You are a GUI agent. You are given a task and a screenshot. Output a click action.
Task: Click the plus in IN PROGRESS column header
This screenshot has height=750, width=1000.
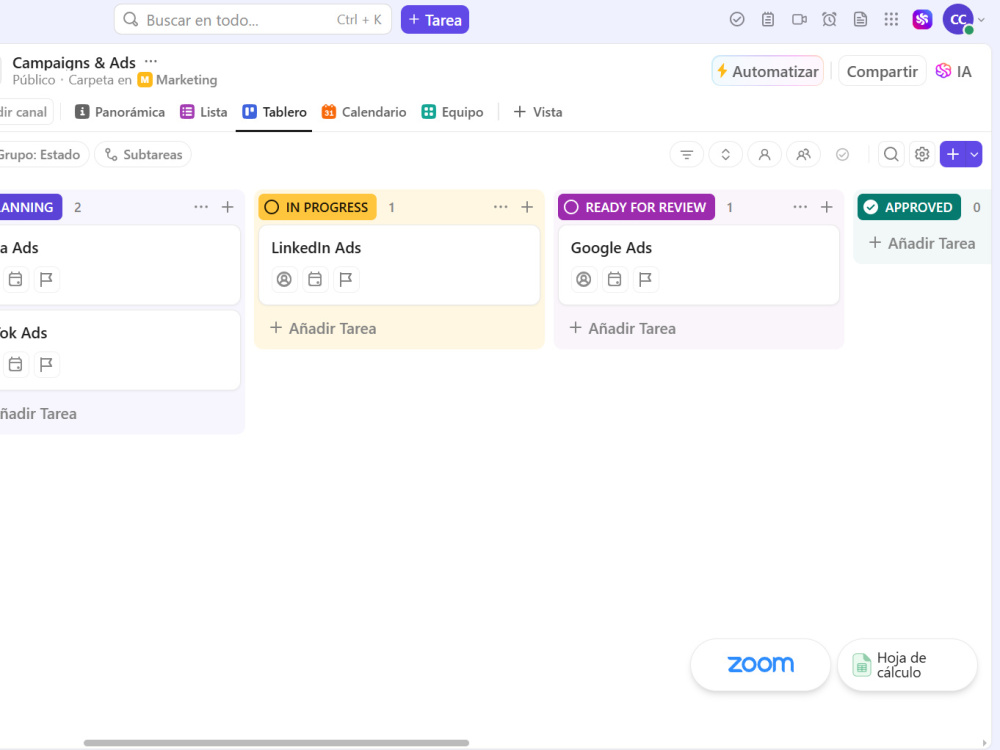527,207
